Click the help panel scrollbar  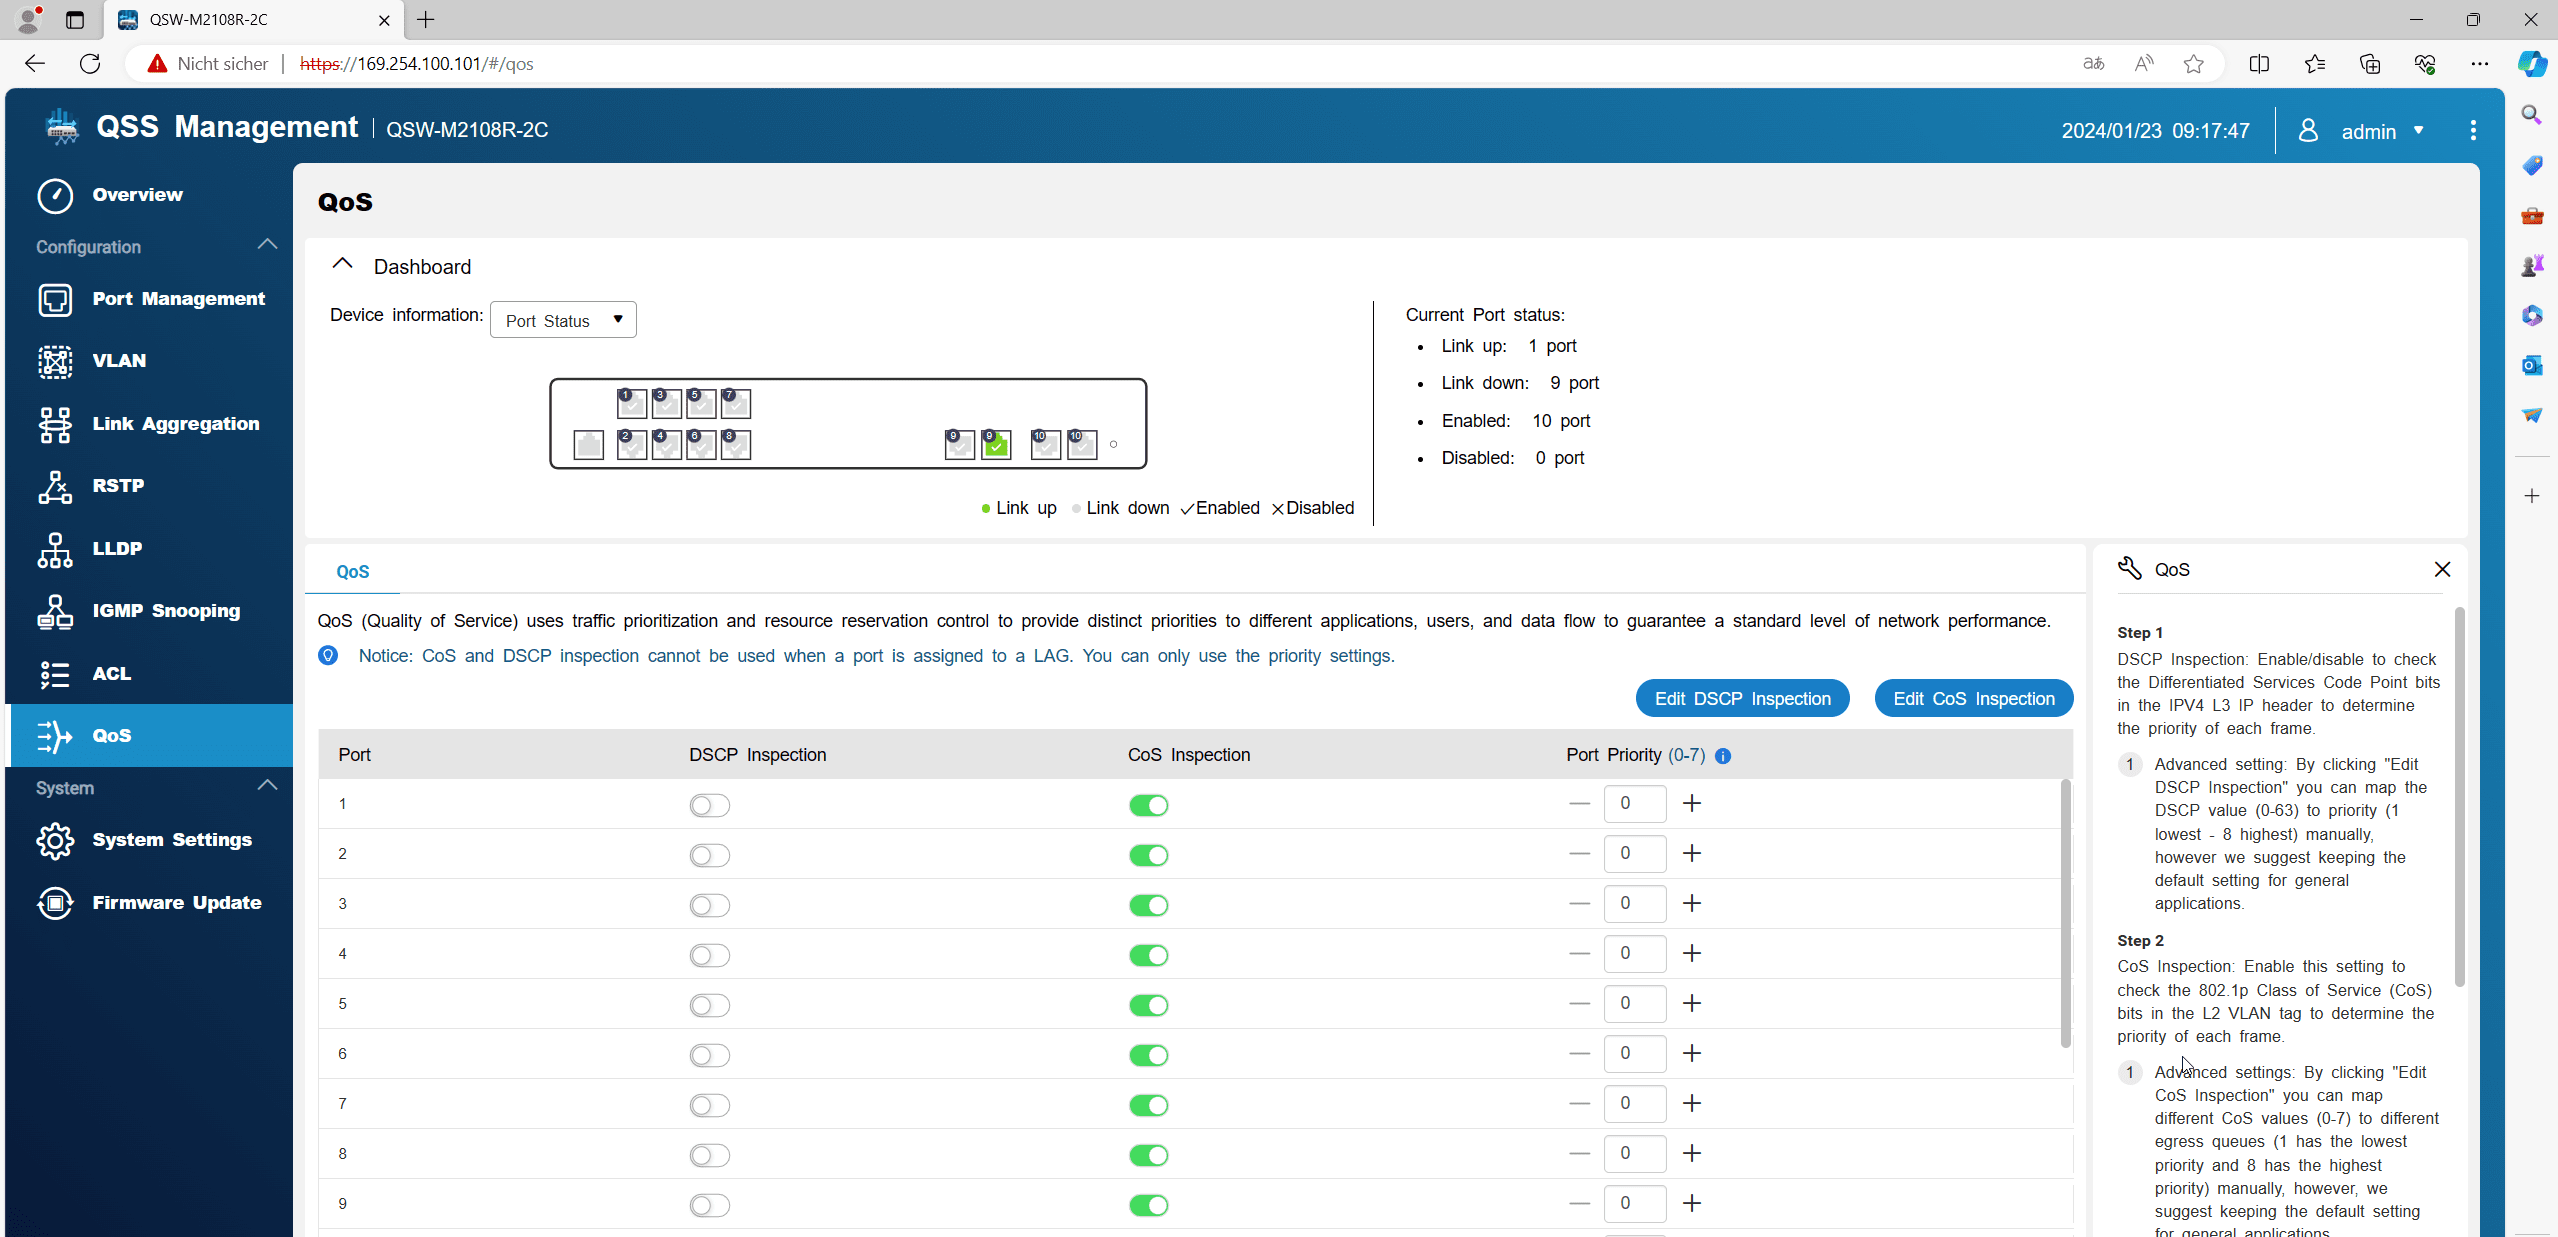[x=2459, y=795]
